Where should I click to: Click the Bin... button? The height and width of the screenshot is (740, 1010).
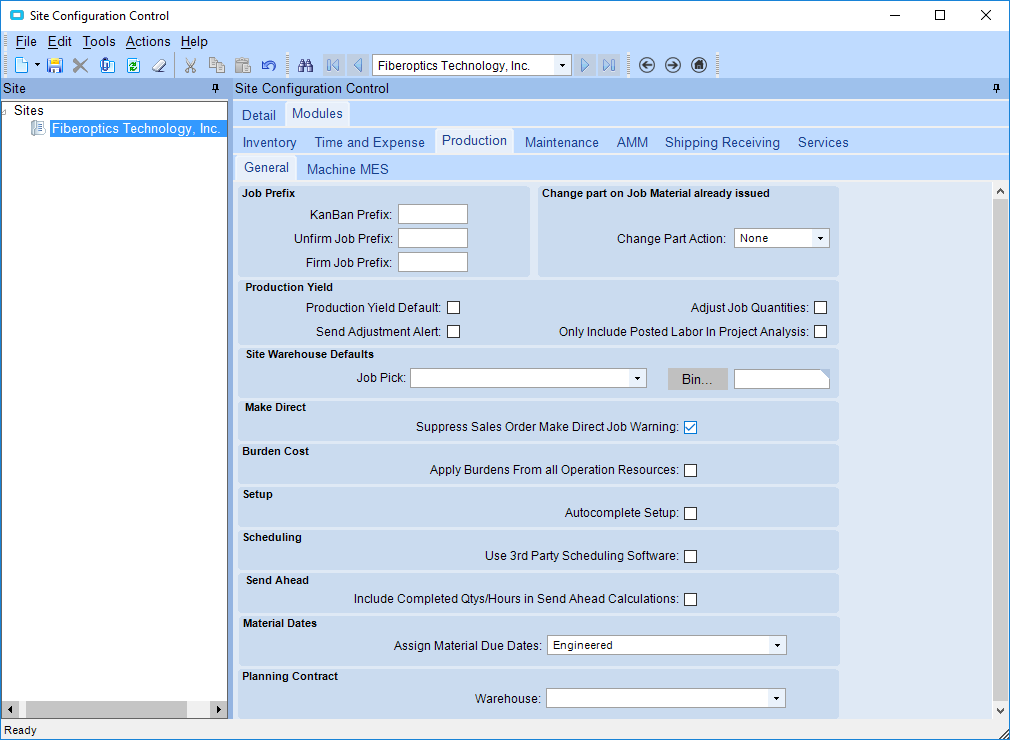point(698,379)
